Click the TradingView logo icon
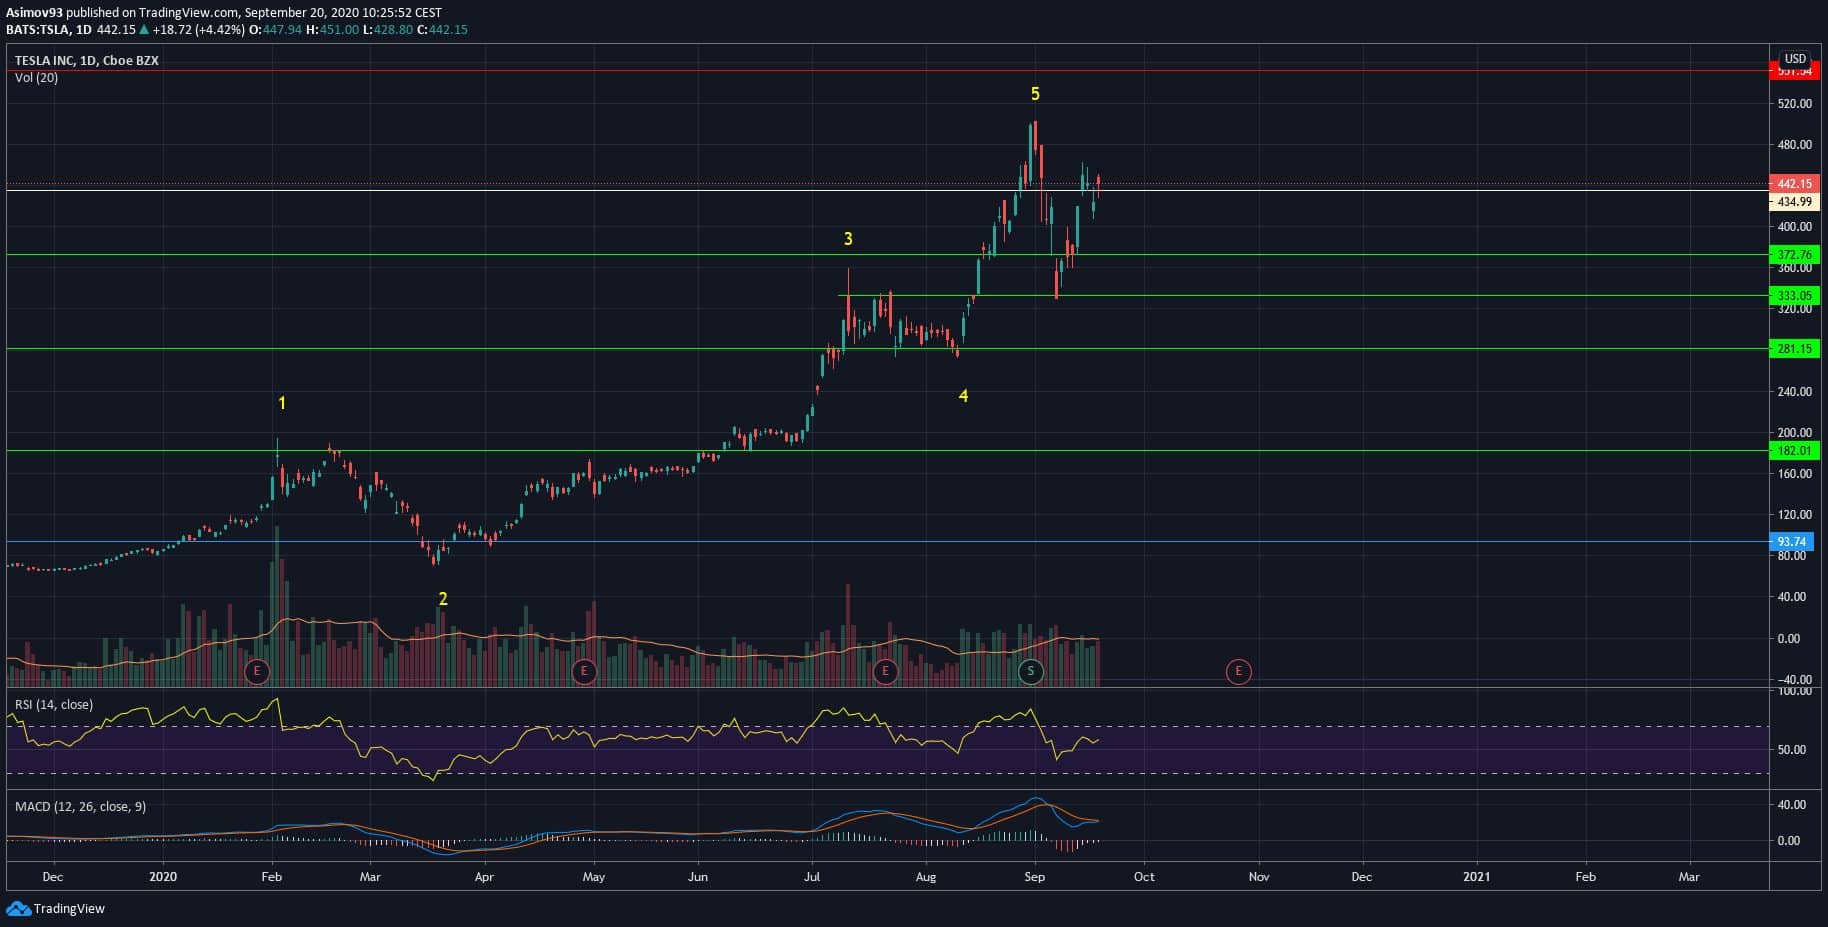Viewport: 1828px width, 927px height. (18, 908)
